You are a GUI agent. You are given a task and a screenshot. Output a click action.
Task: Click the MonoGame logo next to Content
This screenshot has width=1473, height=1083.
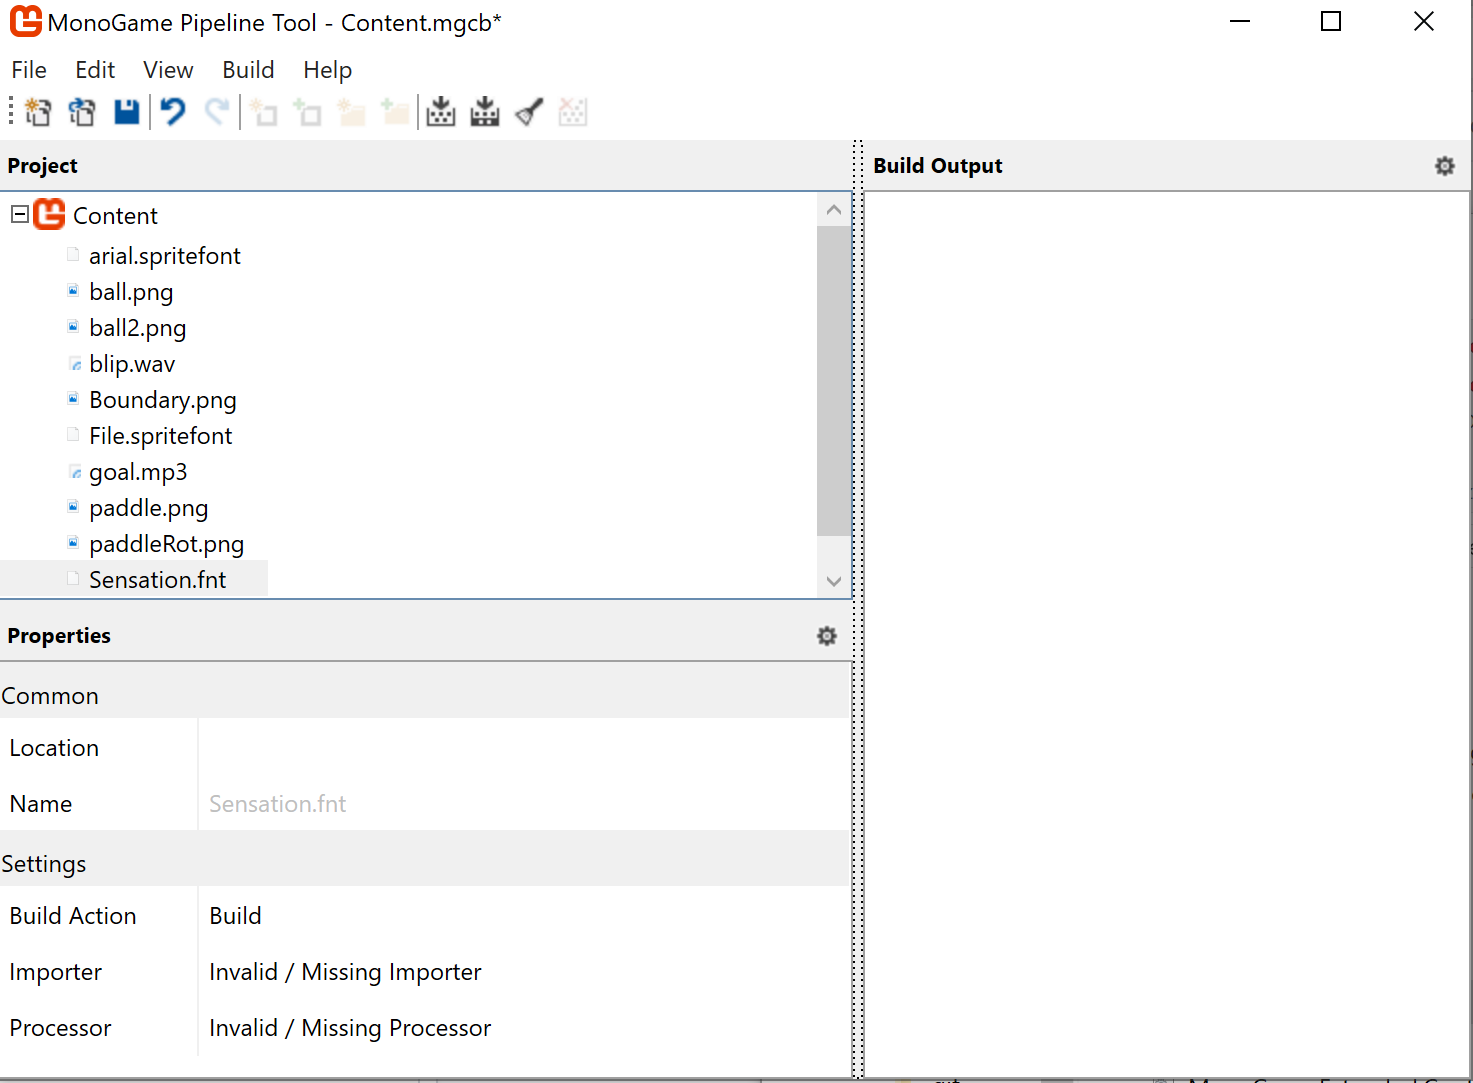point(47,214)
